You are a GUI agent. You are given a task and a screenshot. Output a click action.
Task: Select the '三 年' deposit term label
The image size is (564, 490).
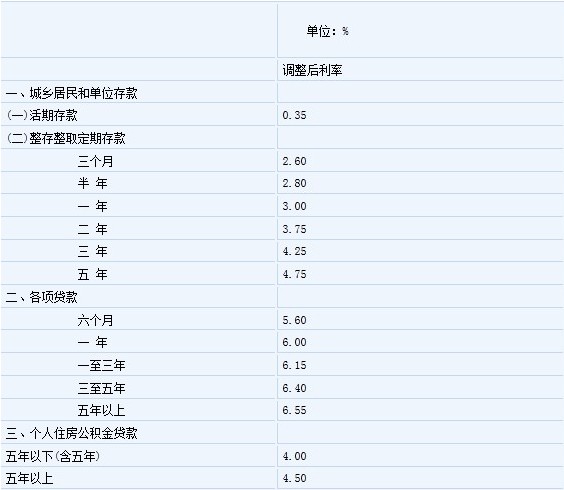pyautogui.click(x=92, y=251)
